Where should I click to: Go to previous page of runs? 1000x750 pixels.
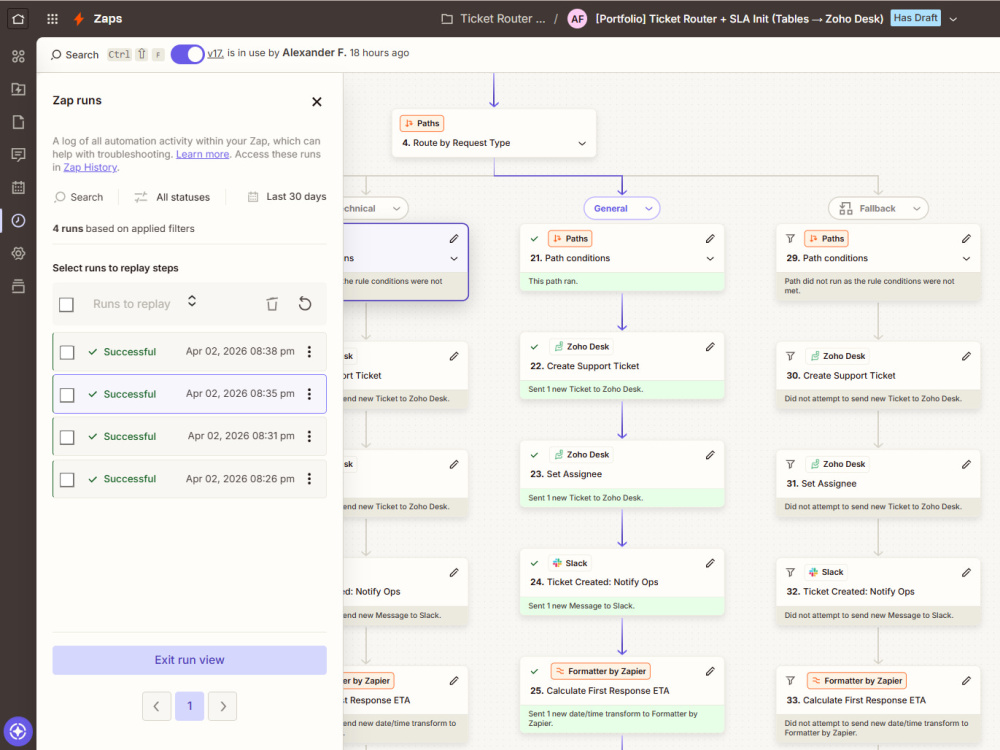156,706
